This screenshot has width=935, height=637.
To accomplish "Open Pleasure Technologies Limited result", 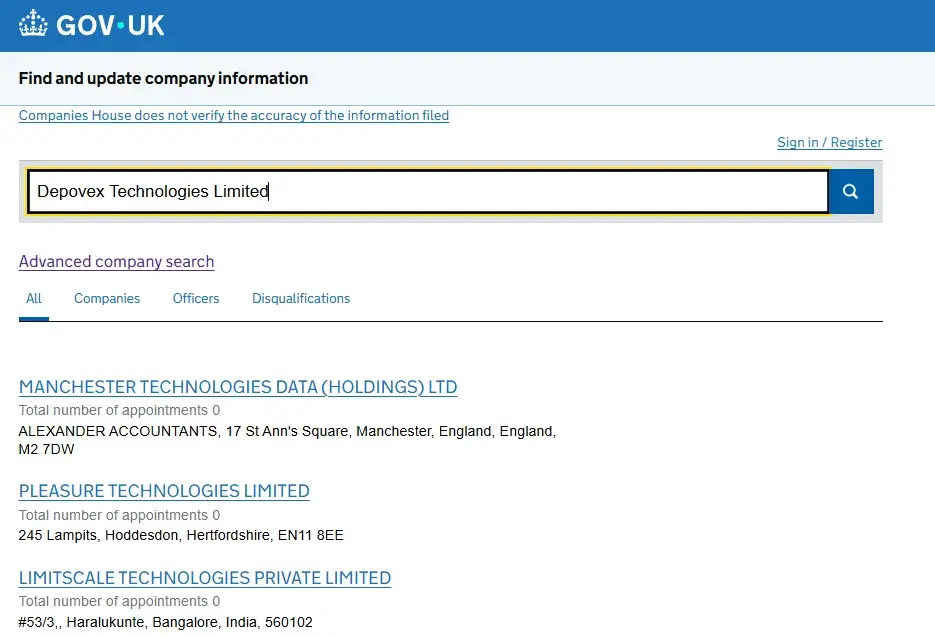I will pos(164,491).
